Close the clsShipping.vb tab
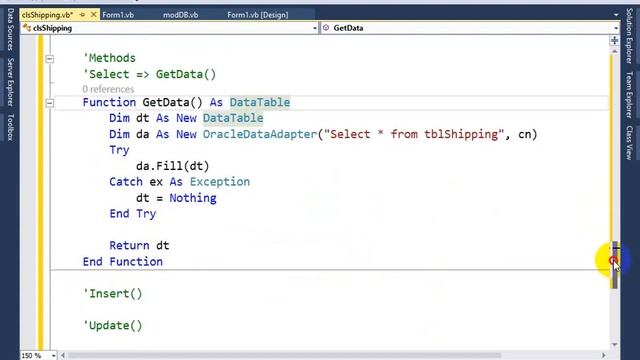Image resolution: width=640 pixels, height=360 pixels. pos(93,15)
